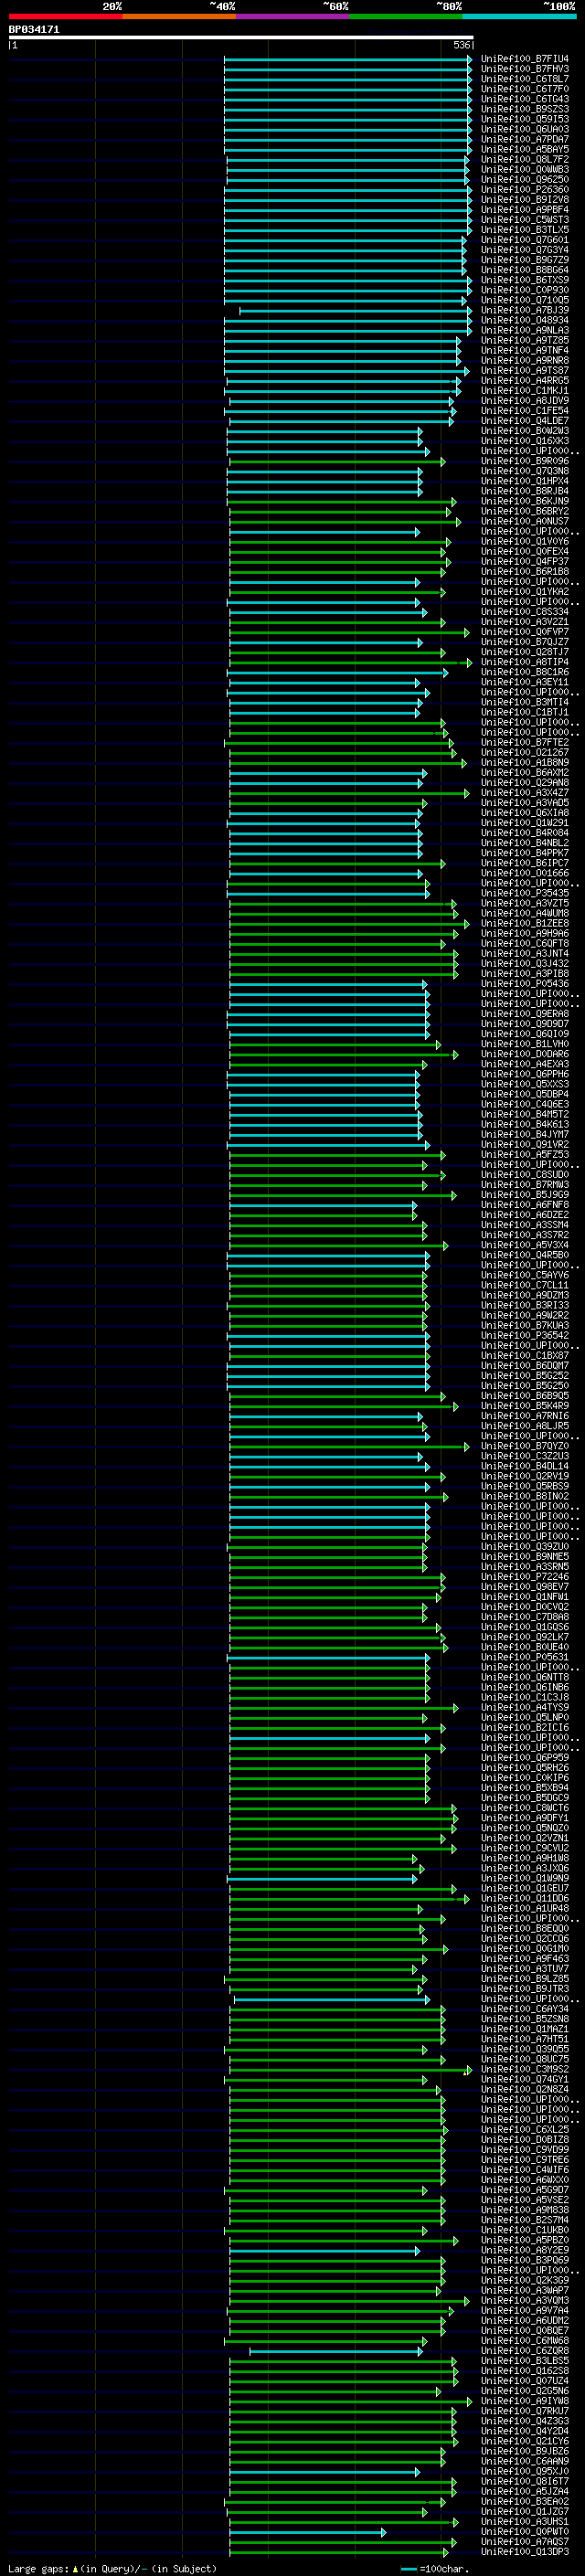
Task: Click the cyan ~100% identity legend bar
Action: 520,16
